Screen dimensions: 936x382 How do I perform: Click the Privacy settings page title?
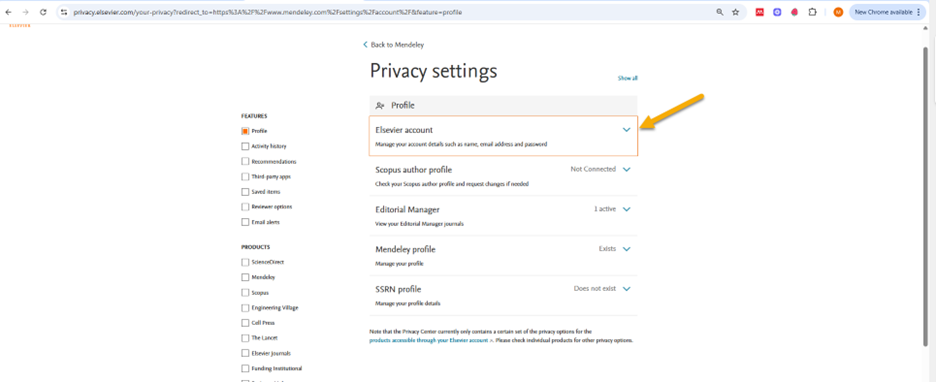433,71
